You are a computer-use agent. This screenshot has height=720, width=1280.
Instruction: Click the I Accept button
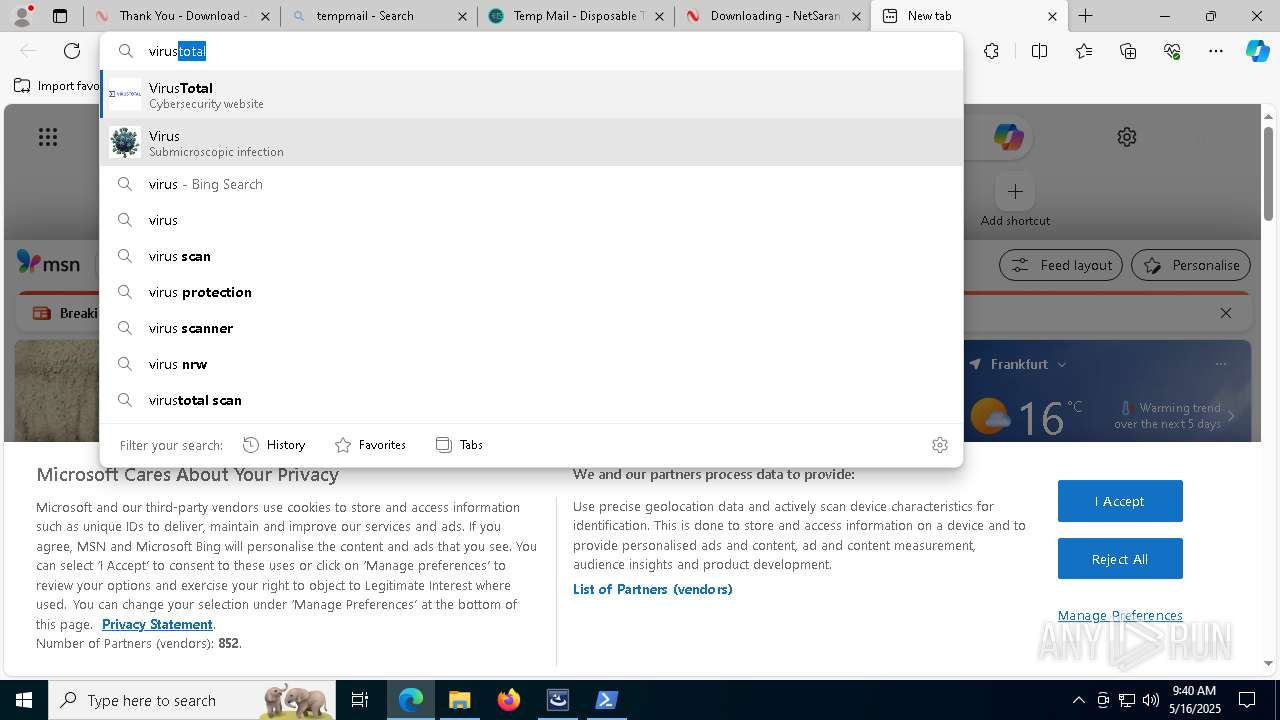point(1120,501)
